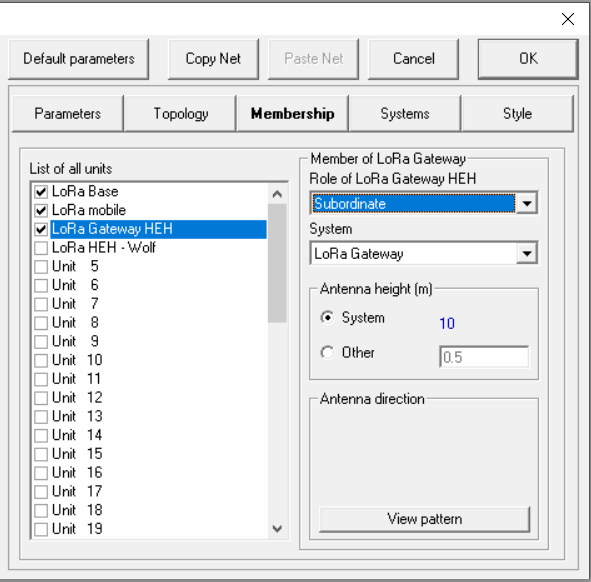Switch to the Parameters tab
Image resolution: width=591 pixels, height=582 pixels.
[67, 113]
